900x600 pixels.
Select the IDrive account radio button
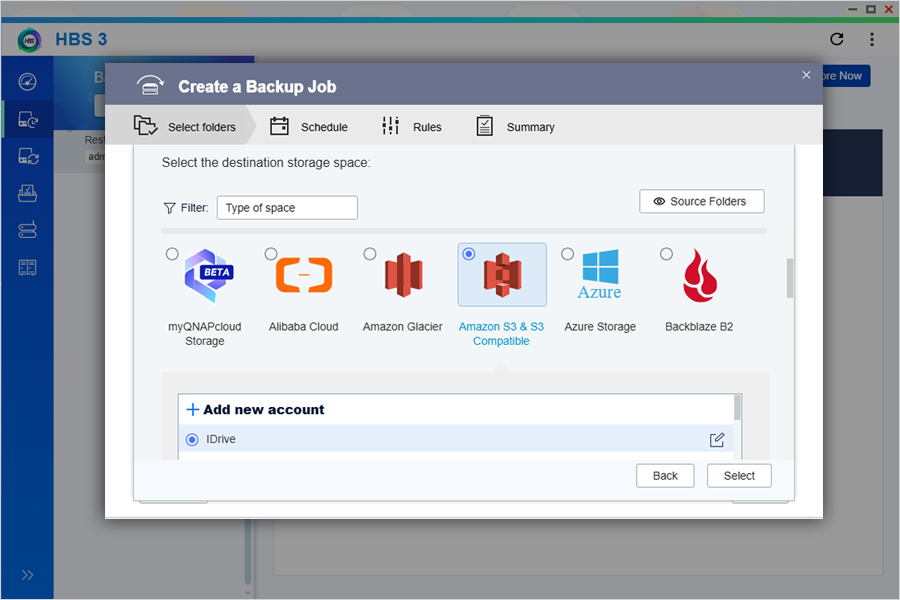click(192, 440)
